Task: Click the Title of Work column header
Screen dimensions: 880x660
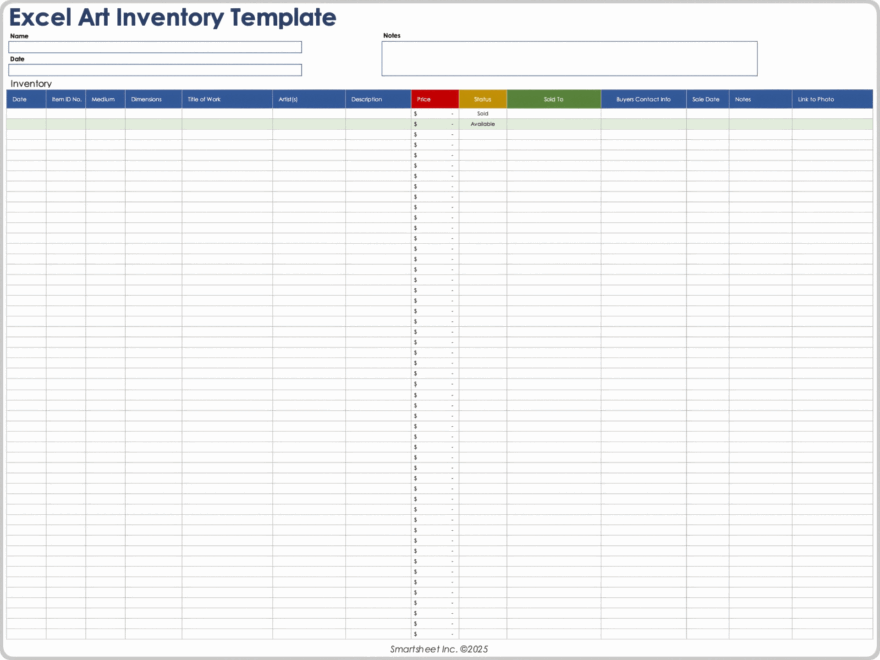Action: pyautogui.click(x=227, y=99)
